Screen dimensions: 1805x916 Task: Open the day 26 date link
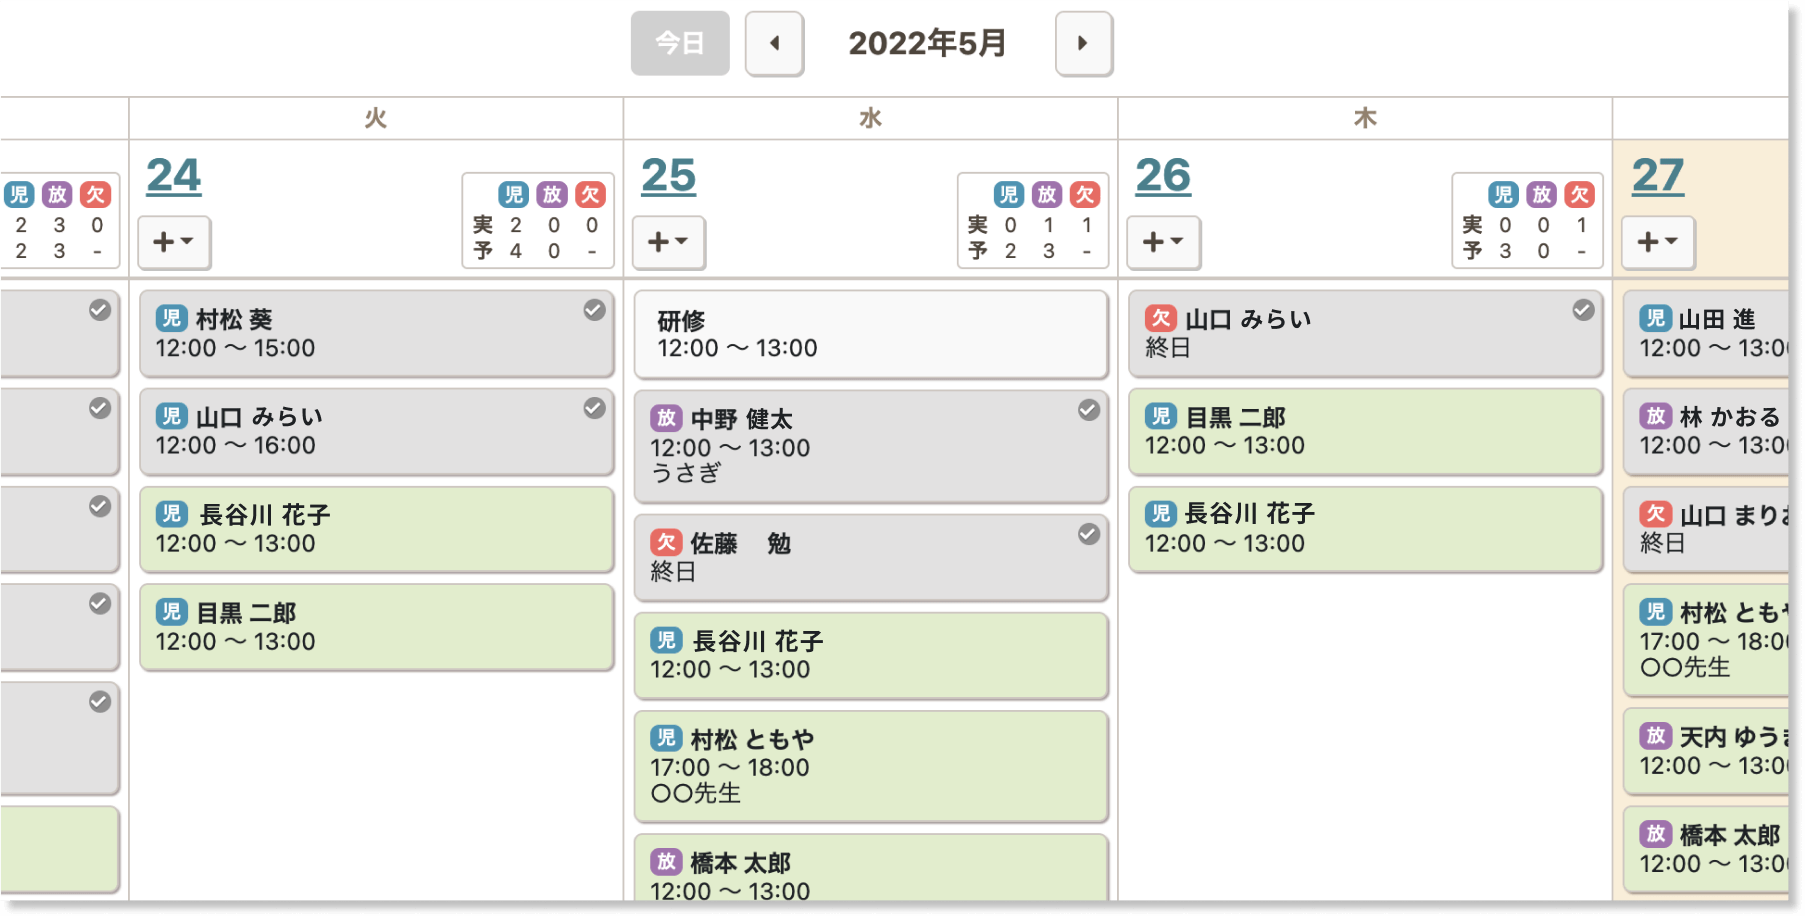(1163, 176)
